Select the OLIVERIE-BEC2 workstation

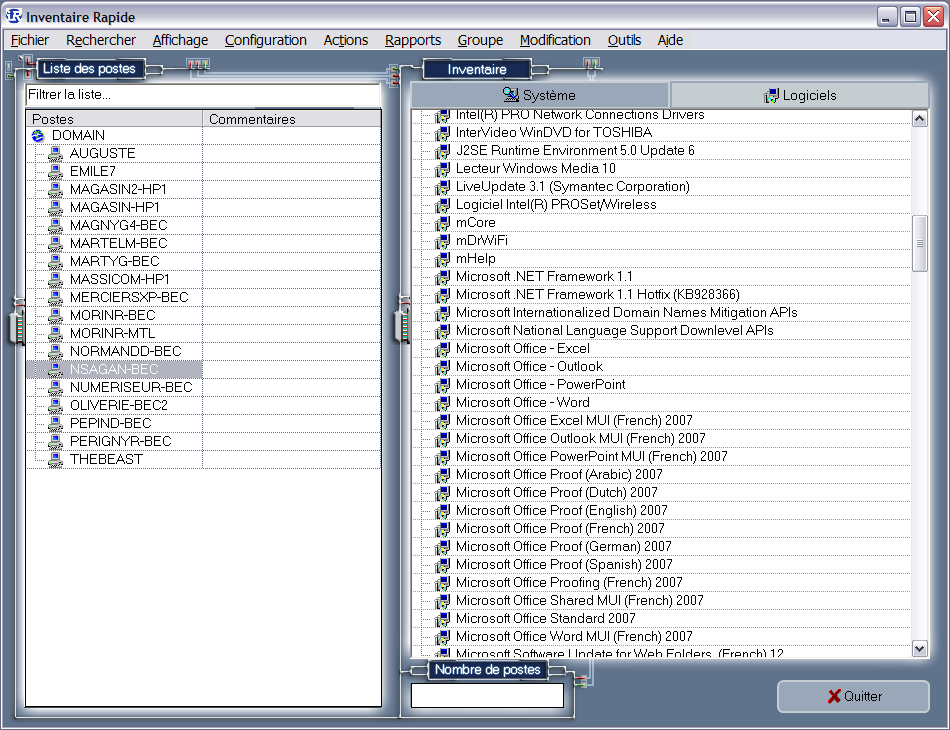click(119, 405)
